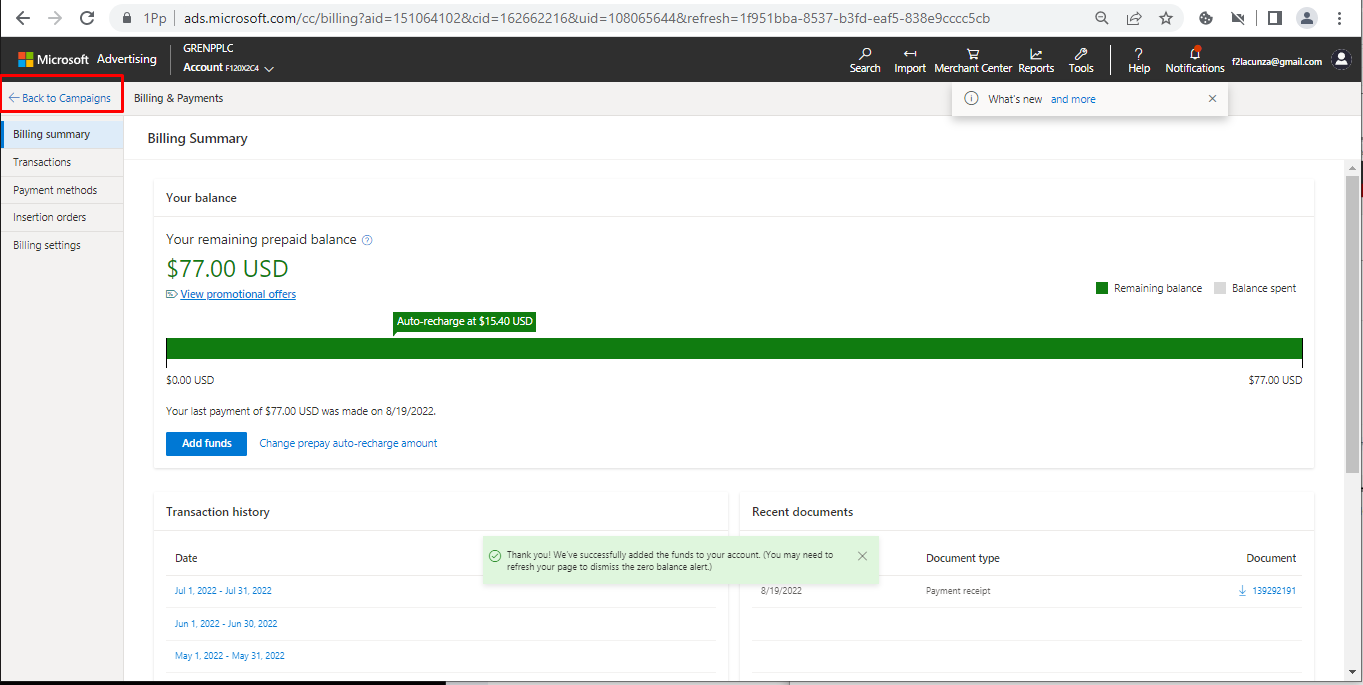Viewport: 1363px width, 685px height.
Task: Open Chrome three-dot menu
Action: point(1340,18)
